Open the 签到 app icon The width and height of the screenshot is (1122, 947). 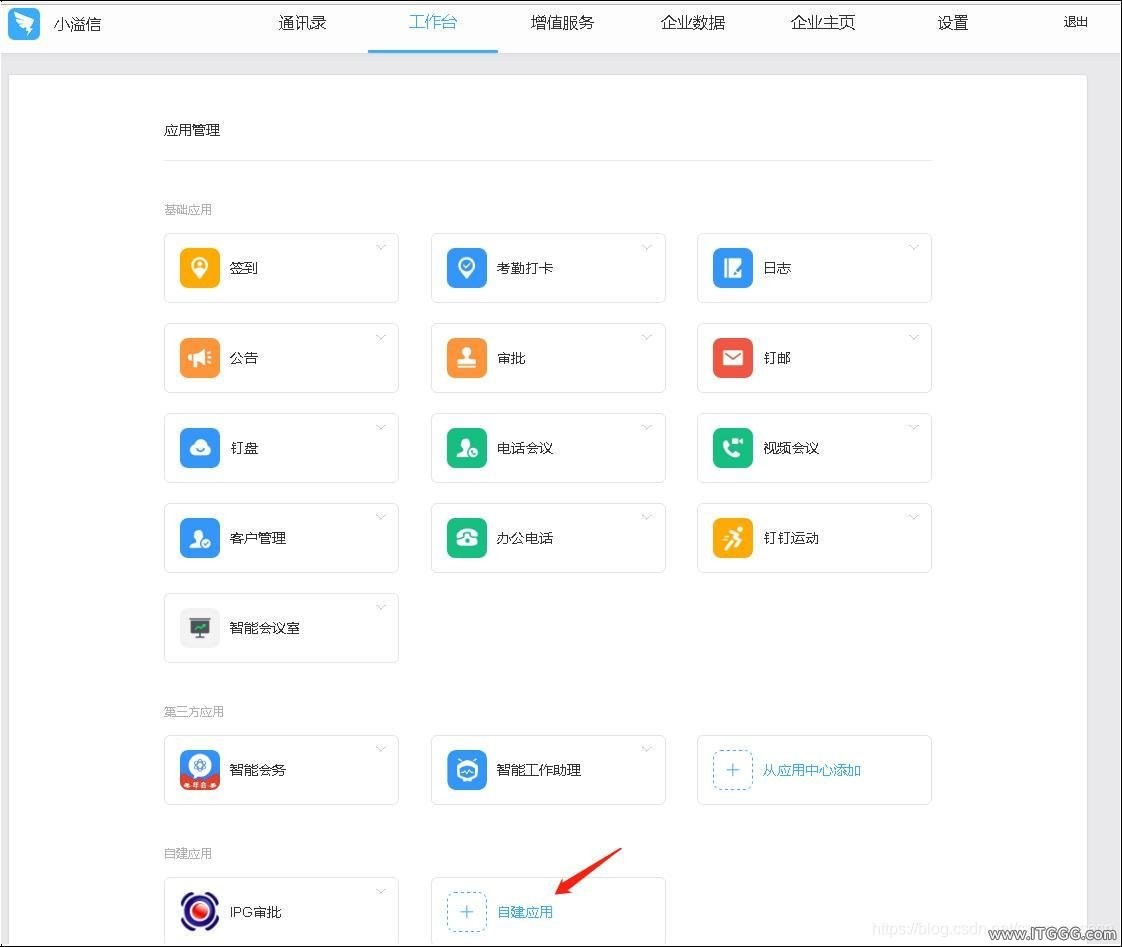coord(200,268)
